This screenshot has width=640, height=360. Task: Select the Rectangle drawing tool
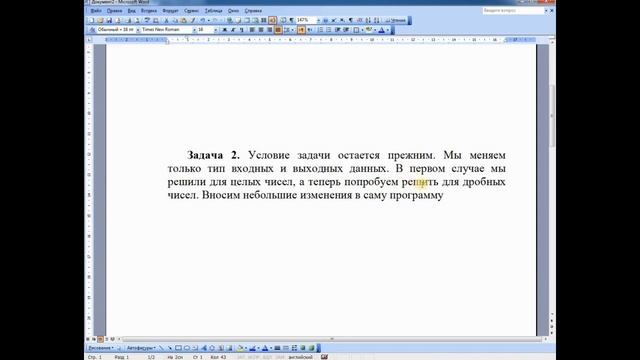178,348
